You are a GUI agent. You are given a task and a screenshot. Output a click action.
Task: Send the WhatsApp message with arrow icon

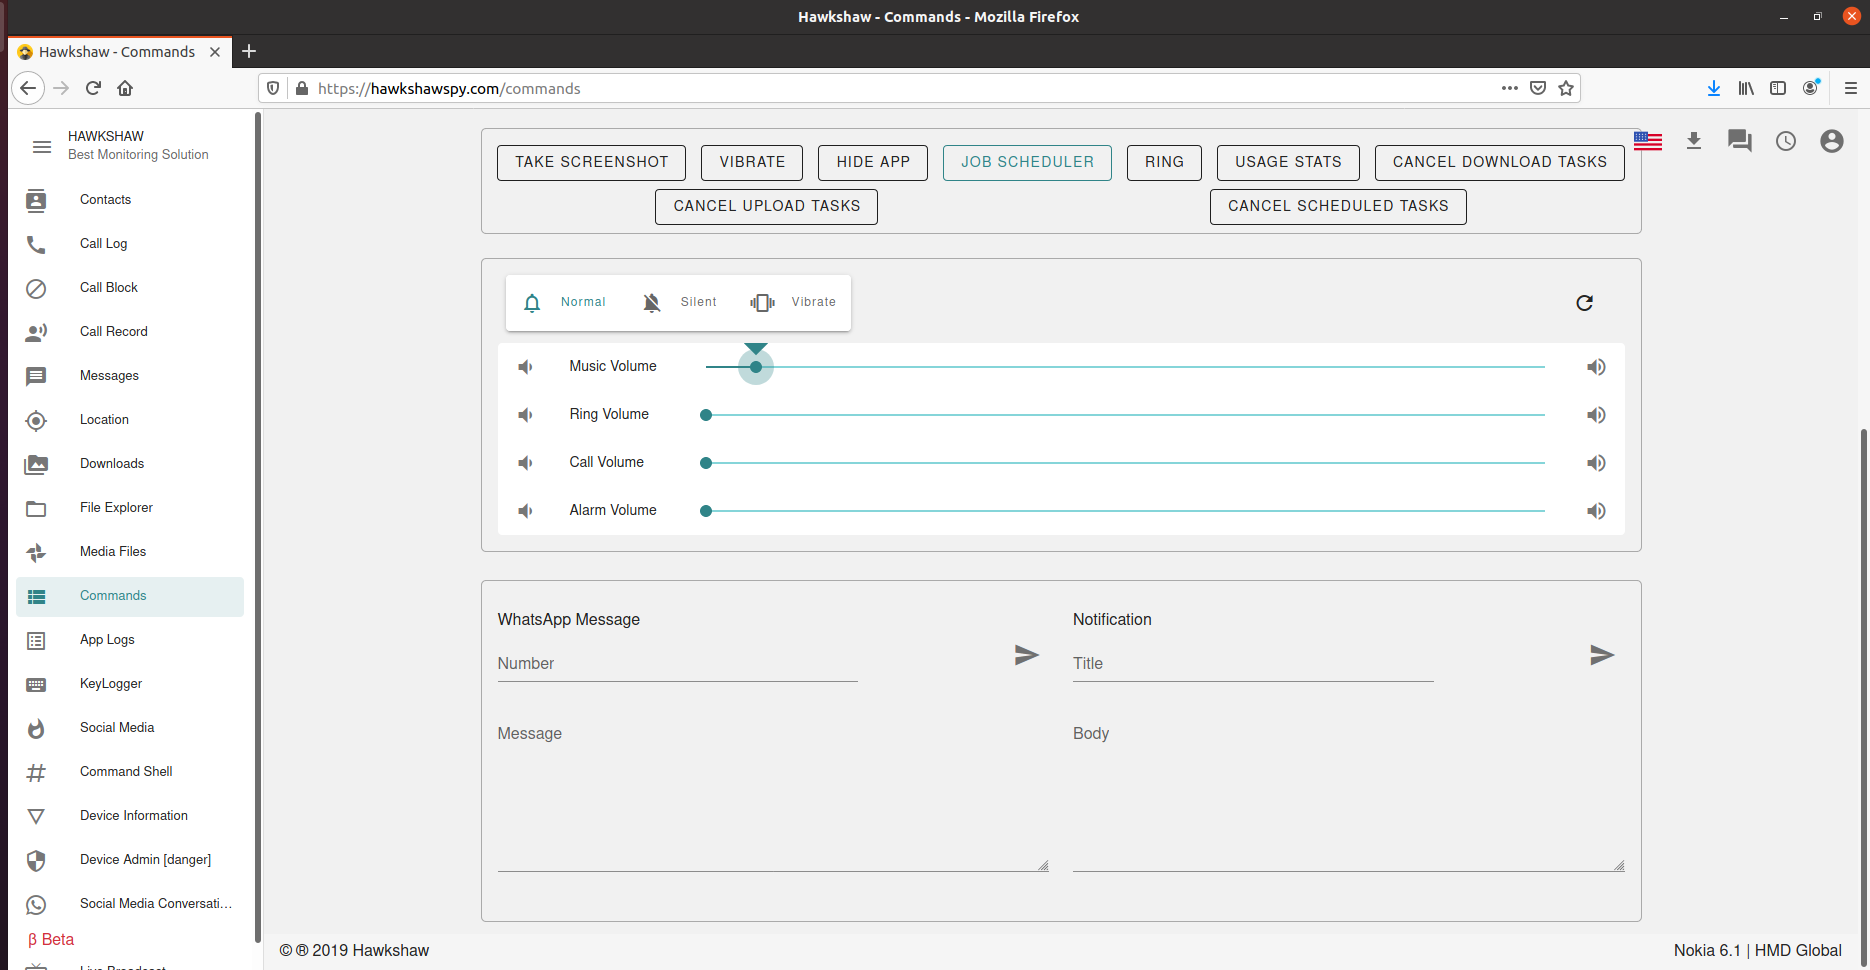(x=1027, y=655)
